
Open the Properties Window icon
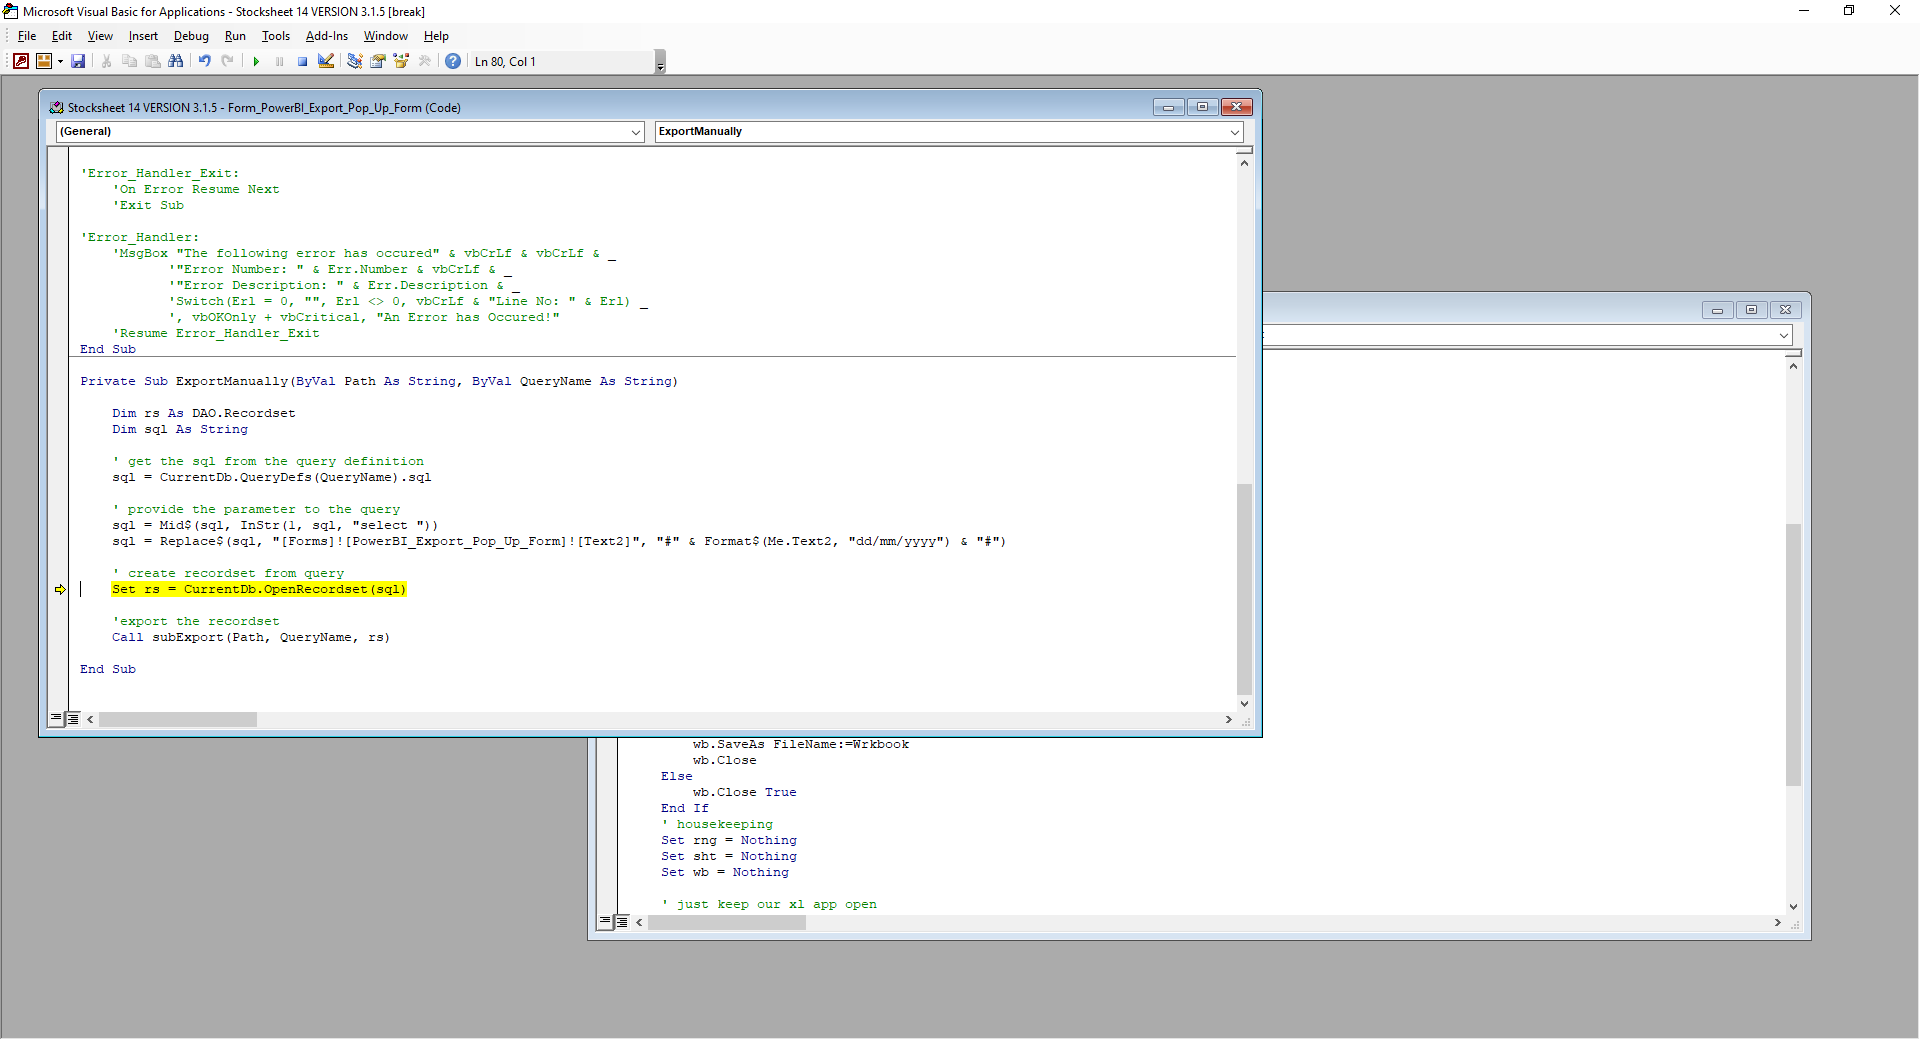click(377, 61)
